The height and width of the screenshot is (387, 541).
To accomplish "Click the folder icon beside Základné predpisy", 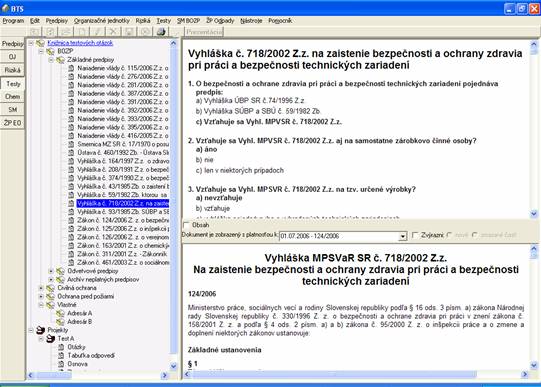I will (60, 60).
